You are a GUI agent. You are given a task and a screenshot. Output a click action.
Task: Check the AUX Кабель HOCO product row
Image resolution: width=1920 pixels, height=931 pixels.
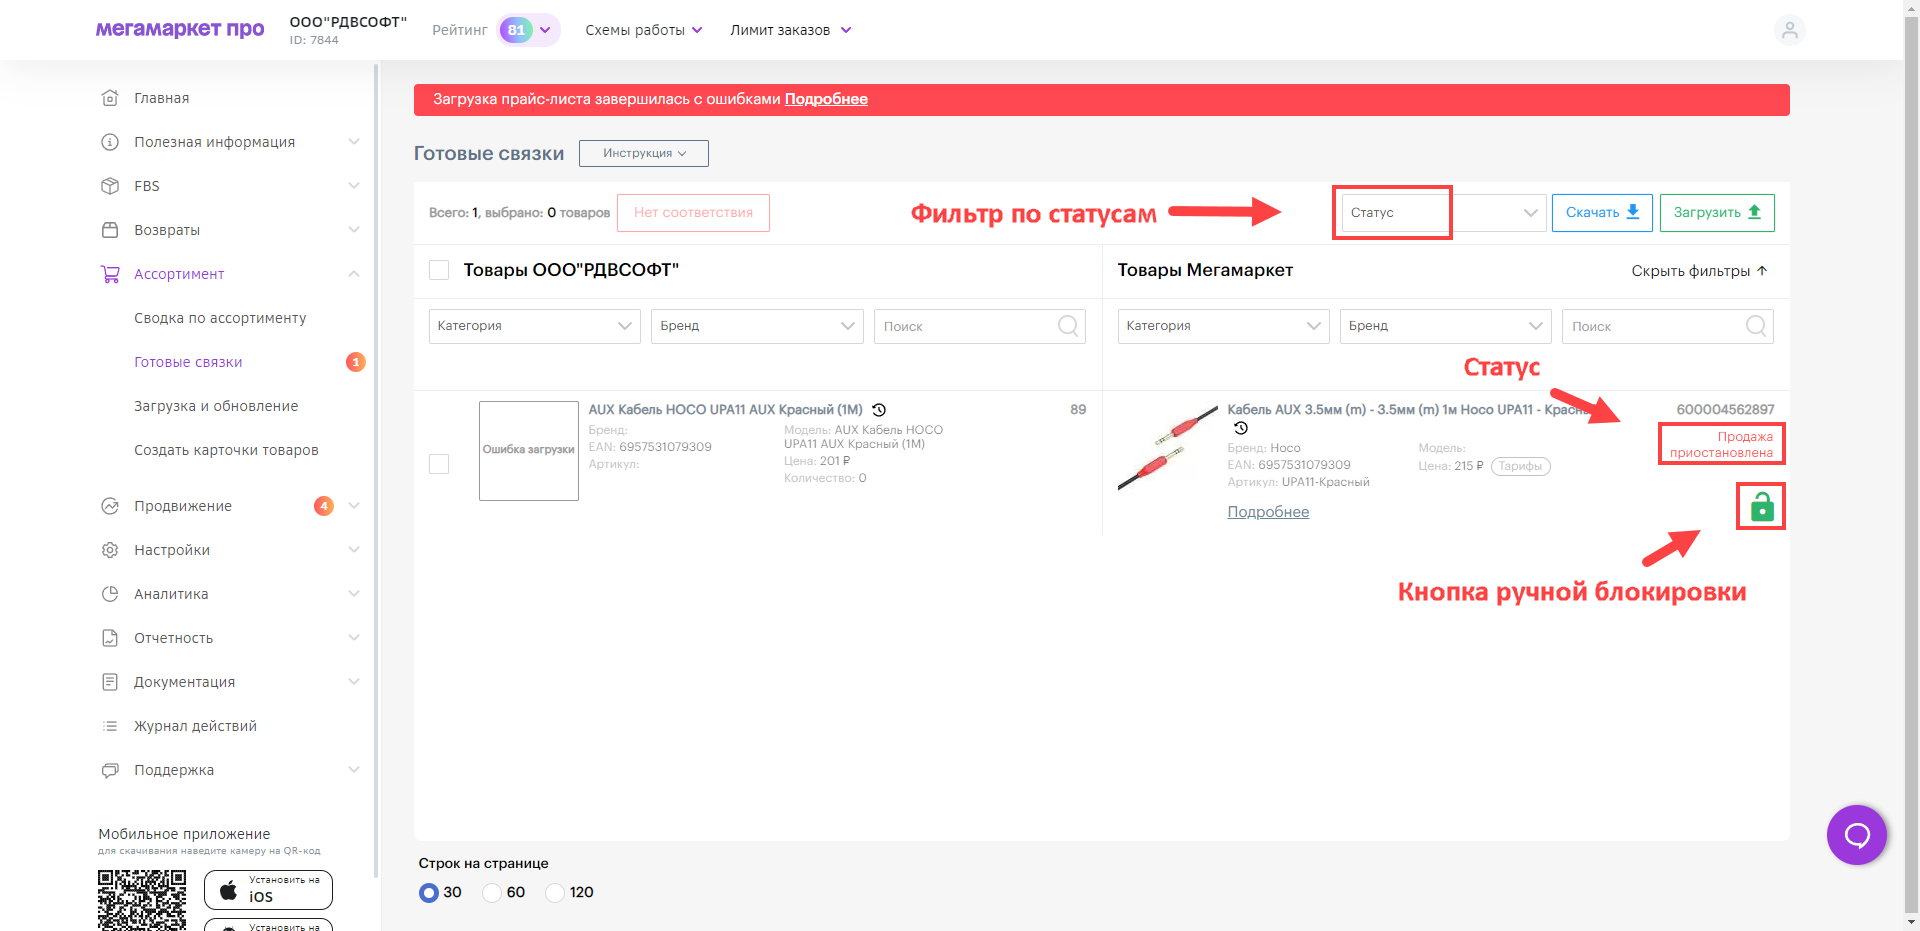439,464
